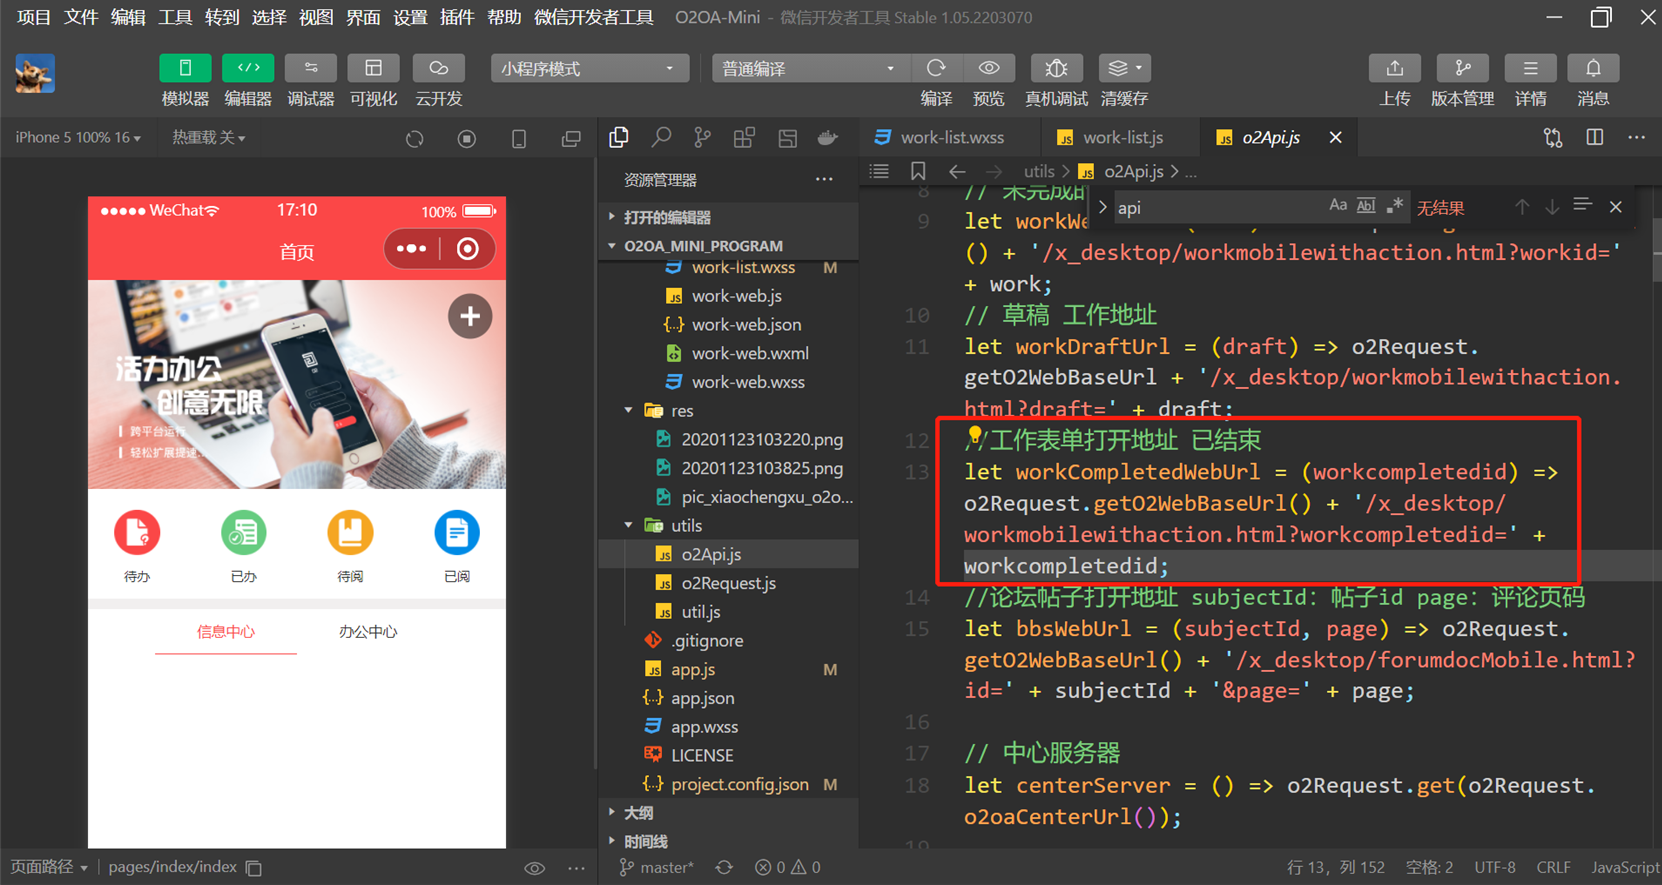Click the Compile refresh icon in toolbar

(936, 68)
